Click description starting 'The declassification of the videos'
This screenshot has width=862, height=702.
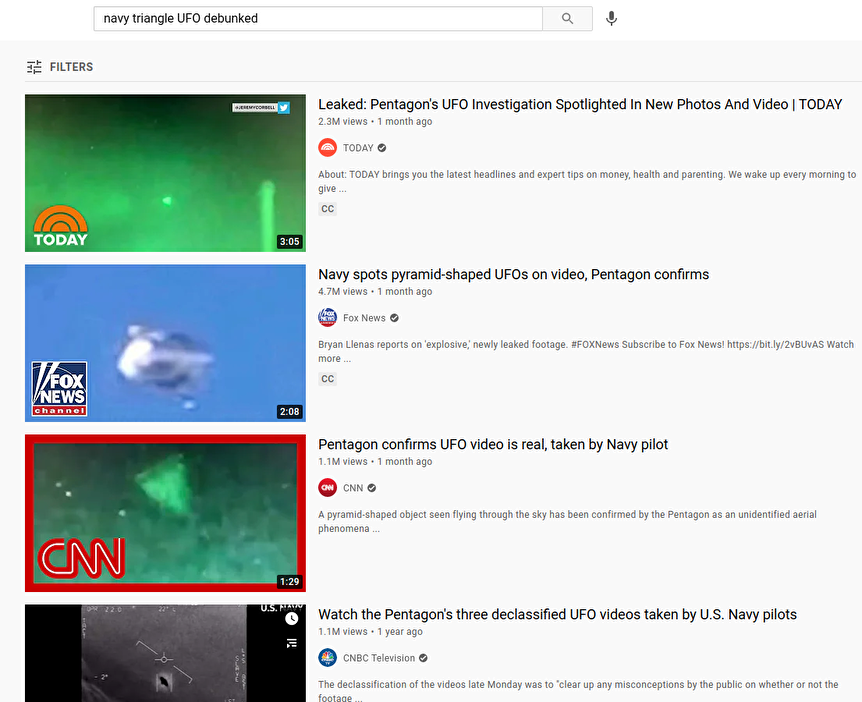578,690
